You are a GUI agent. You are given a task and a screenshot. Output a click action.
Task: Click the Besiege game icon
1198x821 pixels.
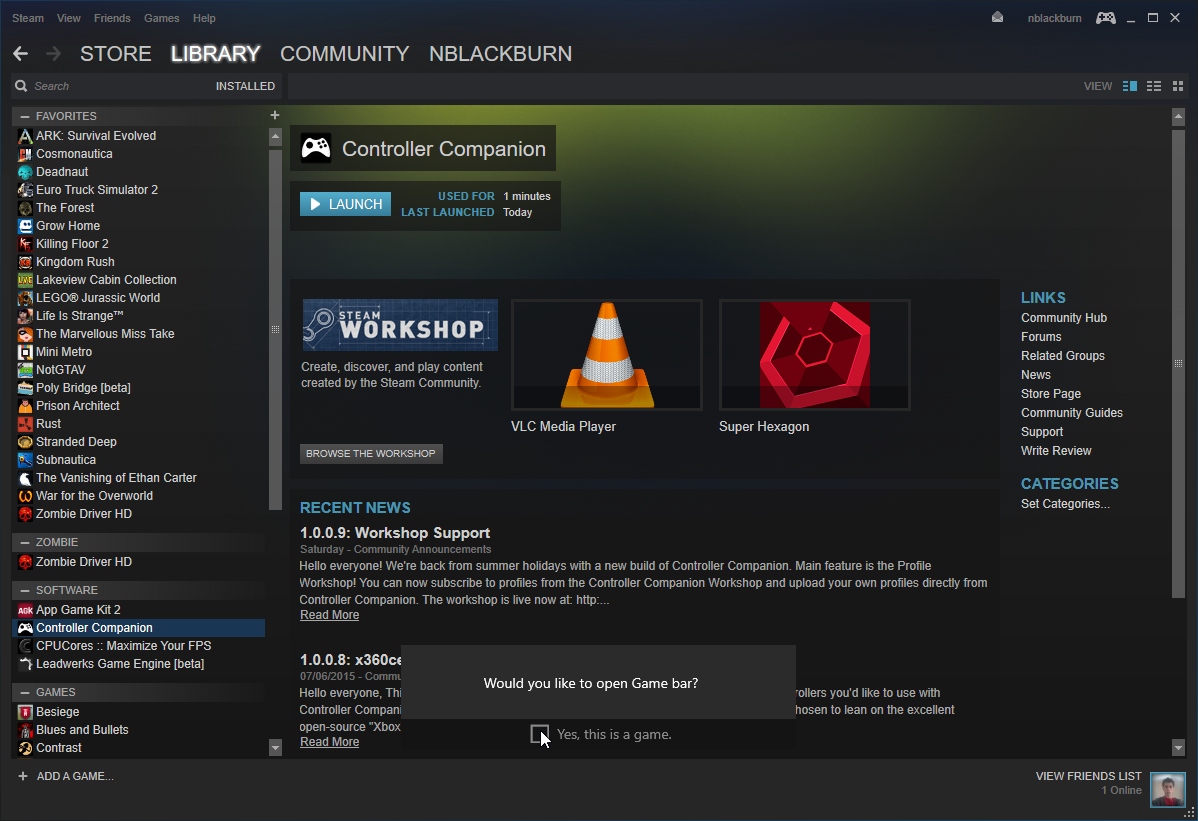[25, 712]
